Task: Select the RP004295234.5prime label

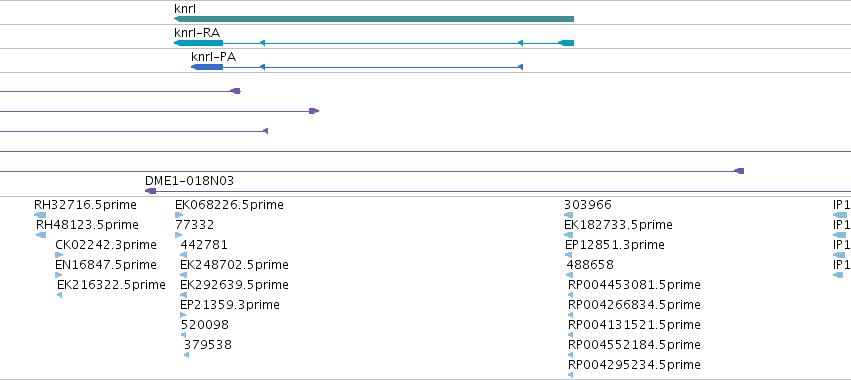Action: [634, 365]
